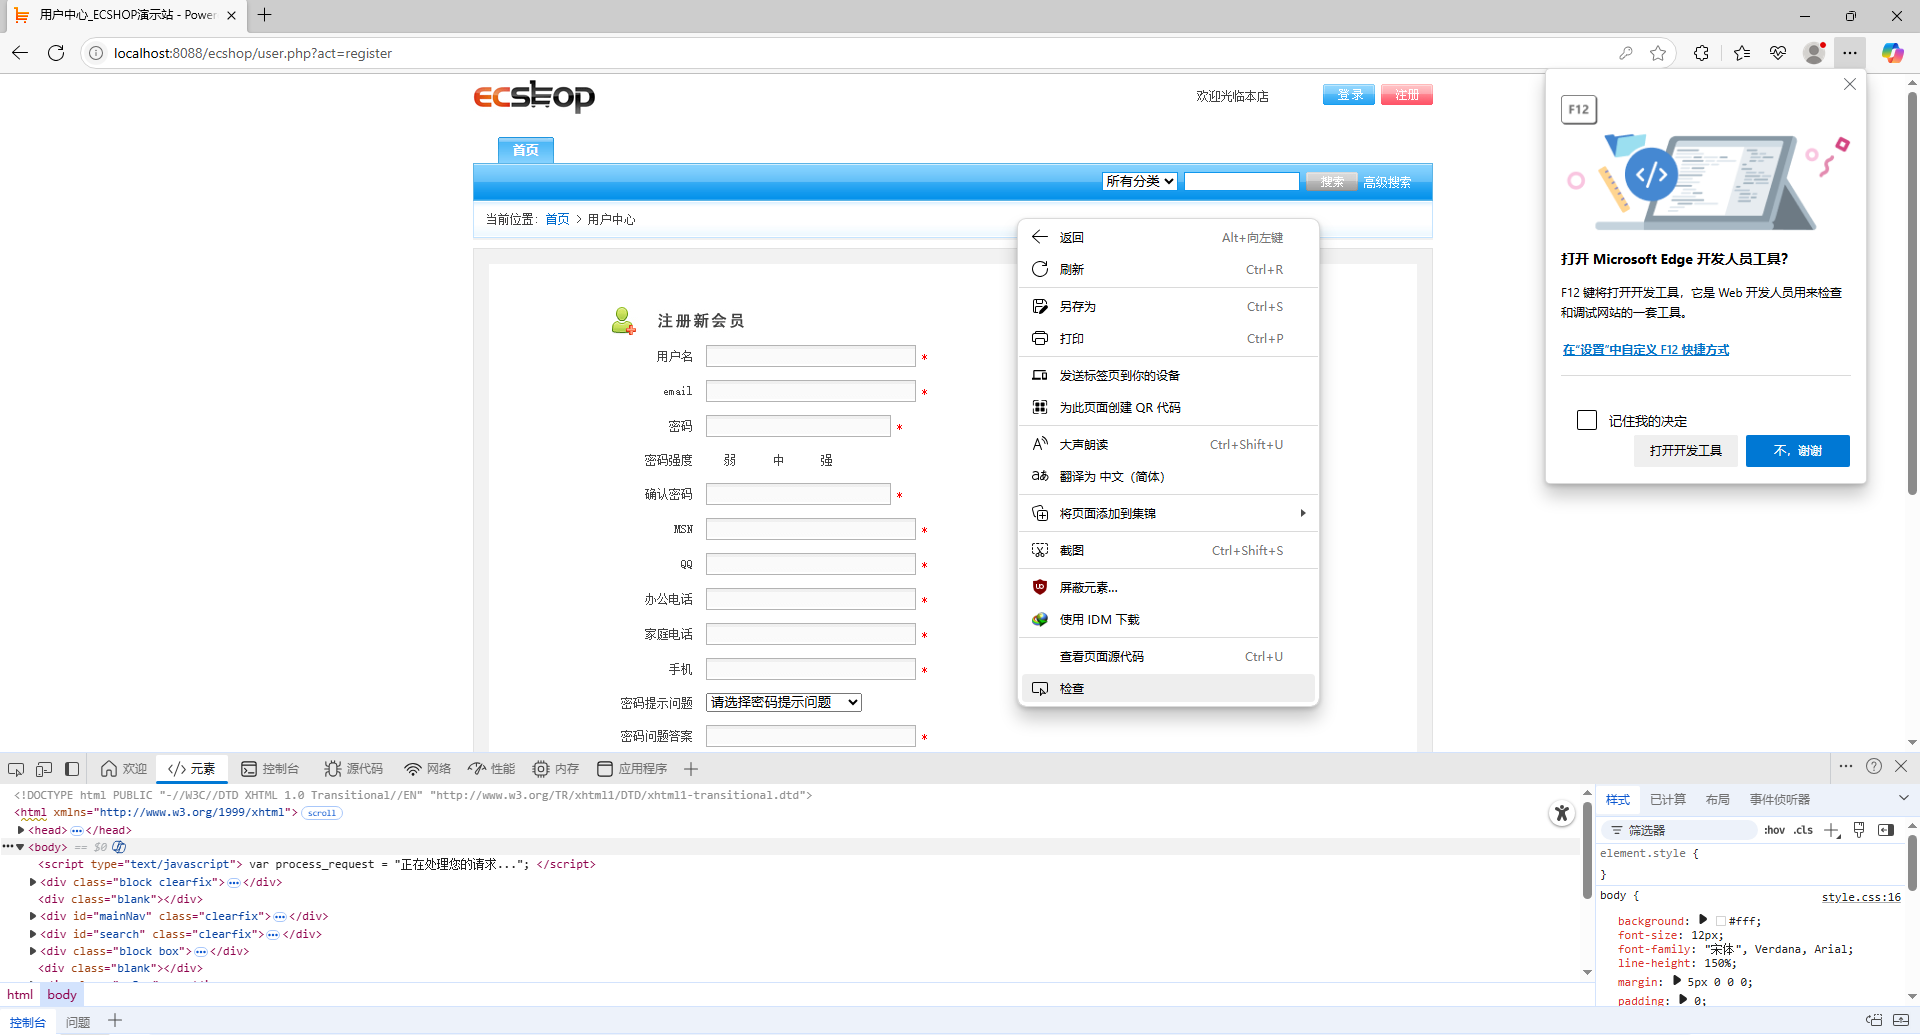Click the email input field

811,391
